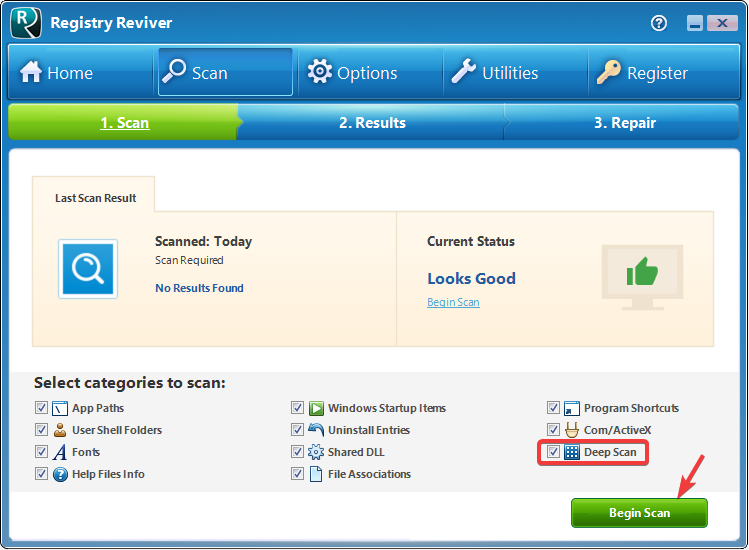Toggle the Com/ActiveX checkbox
The height and width of the screenshot is (550, 749).
554,430
